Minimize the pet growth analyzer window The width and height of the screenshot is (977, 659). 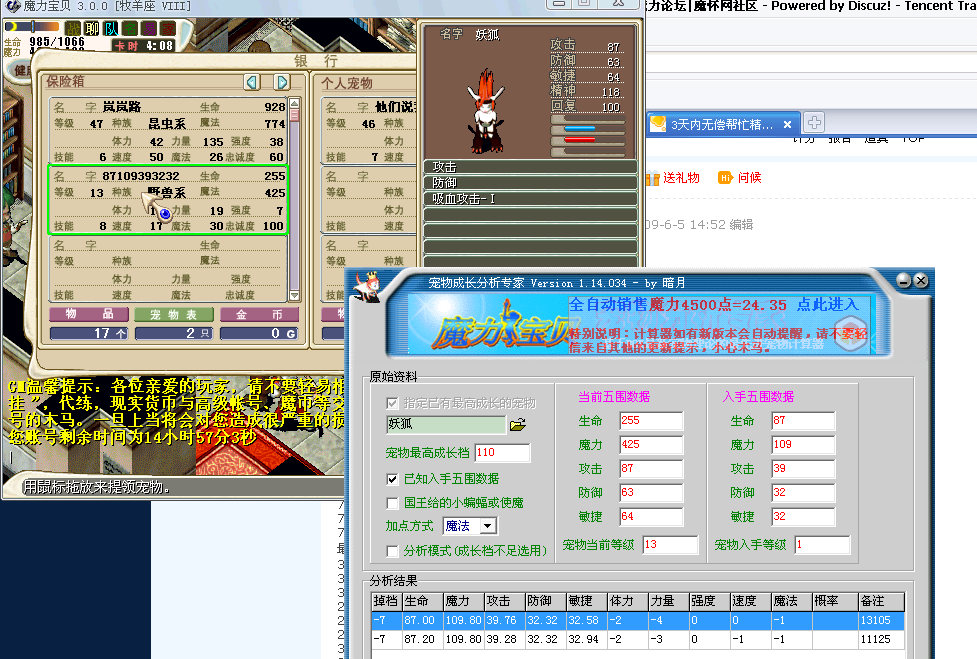pos(903,281)
